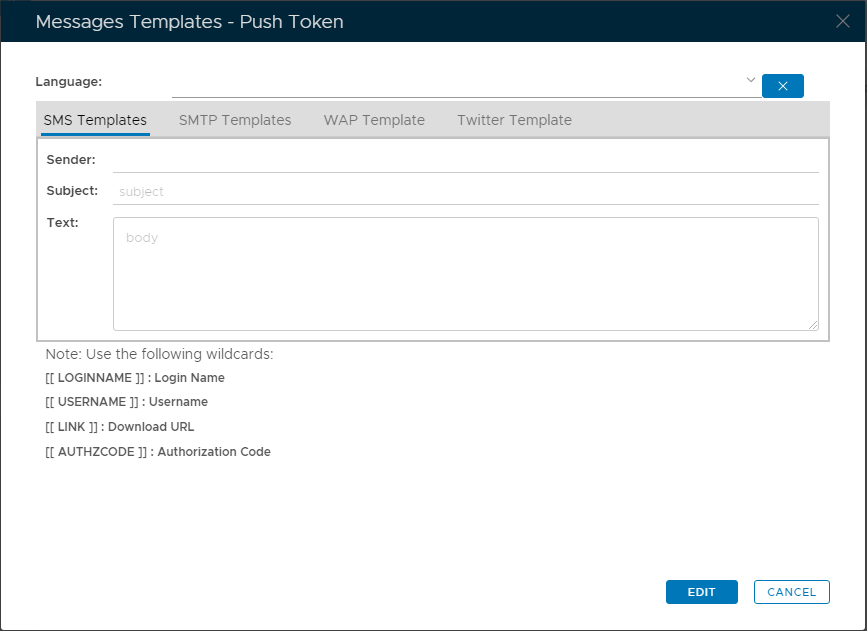Open the Language selection field
Screen dimensions: 867x631
(x=460, y=84)
